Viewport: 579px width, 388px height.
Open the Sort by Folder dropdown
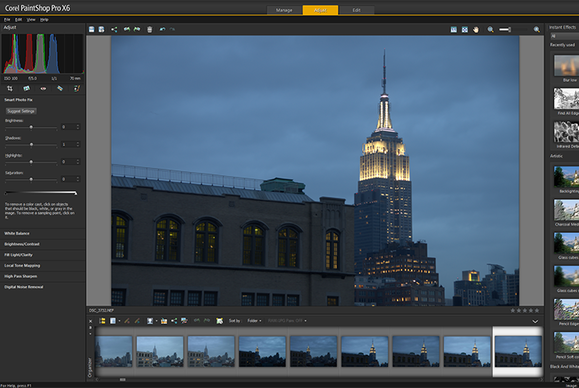[x=254, y=321]
